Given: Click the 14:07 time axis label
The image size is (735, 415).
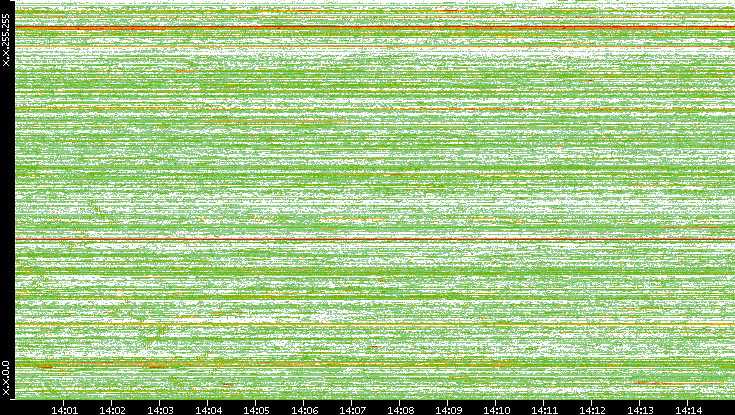Looking at the screenshot, I should (x=352, y=410).
